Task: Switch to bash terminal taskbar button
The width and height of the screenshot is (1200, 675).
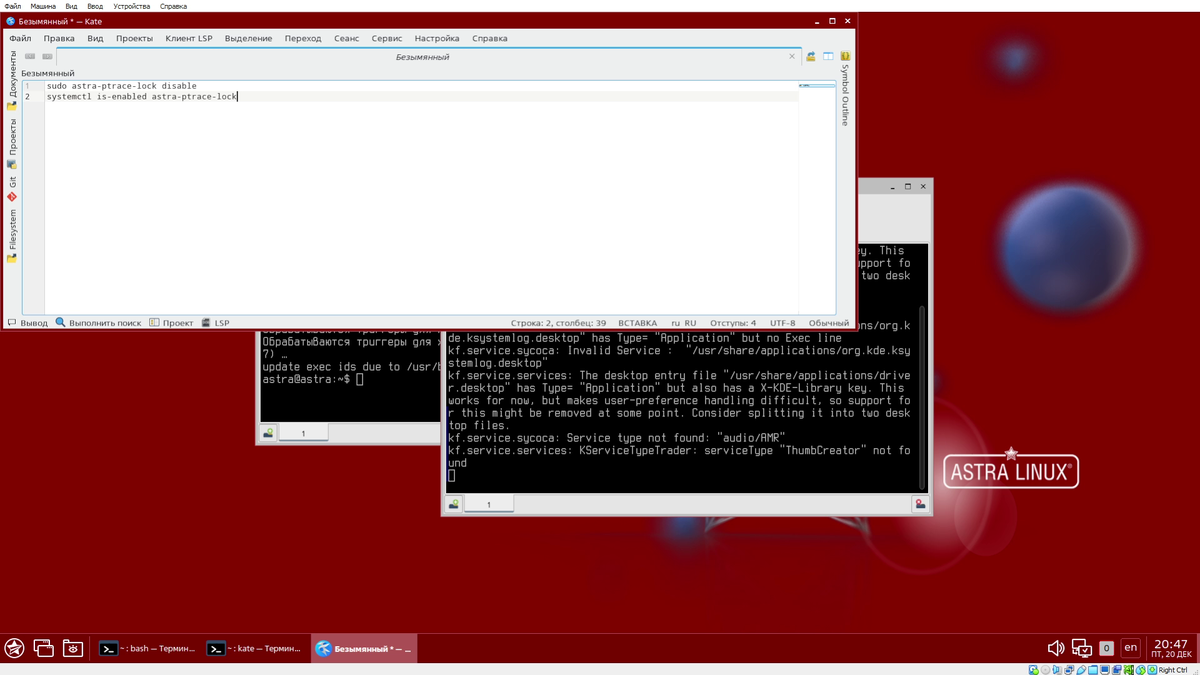Action: (147, 648)
